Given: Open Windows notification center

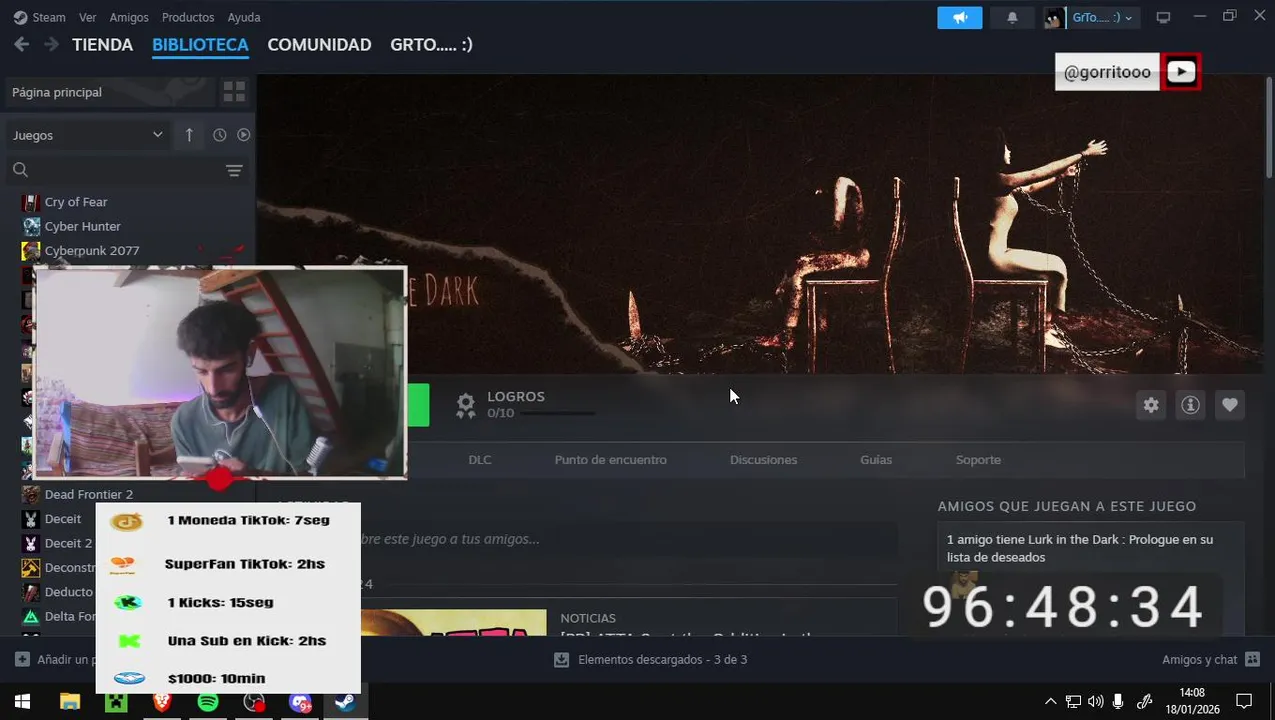Looking at the screenshot, I should pyautogui.click(x=1244, y=702).
